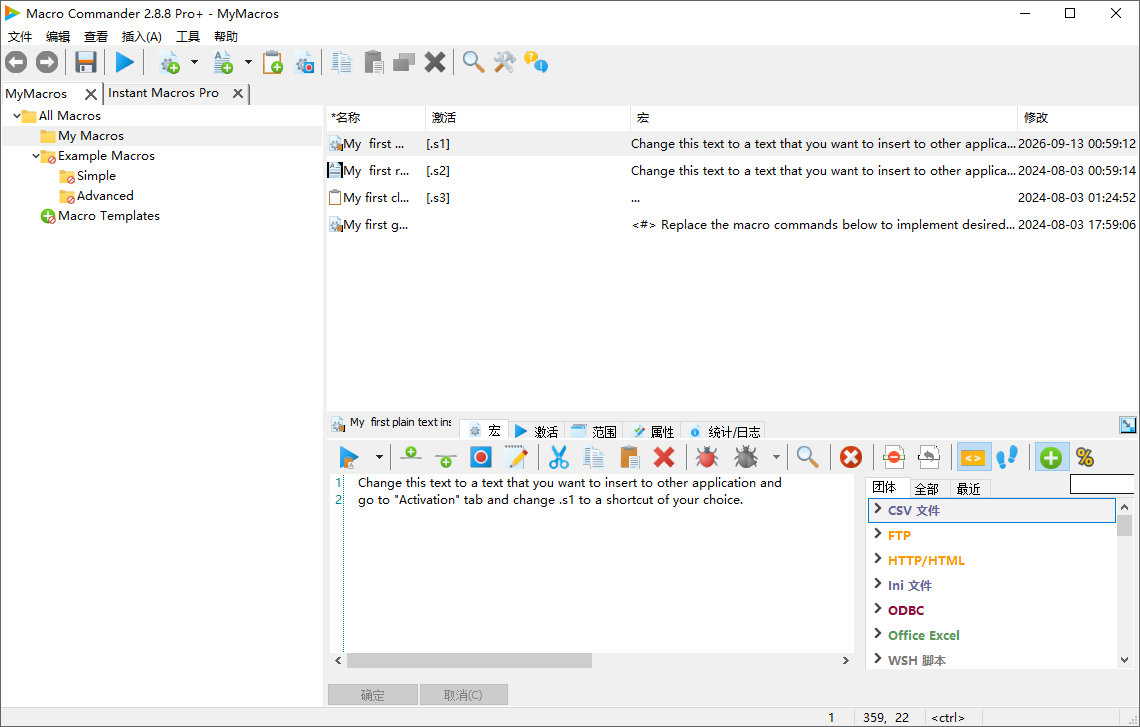Click the page with red minus icon
This screenshot has height=727, width=1140.
(894, 457)
